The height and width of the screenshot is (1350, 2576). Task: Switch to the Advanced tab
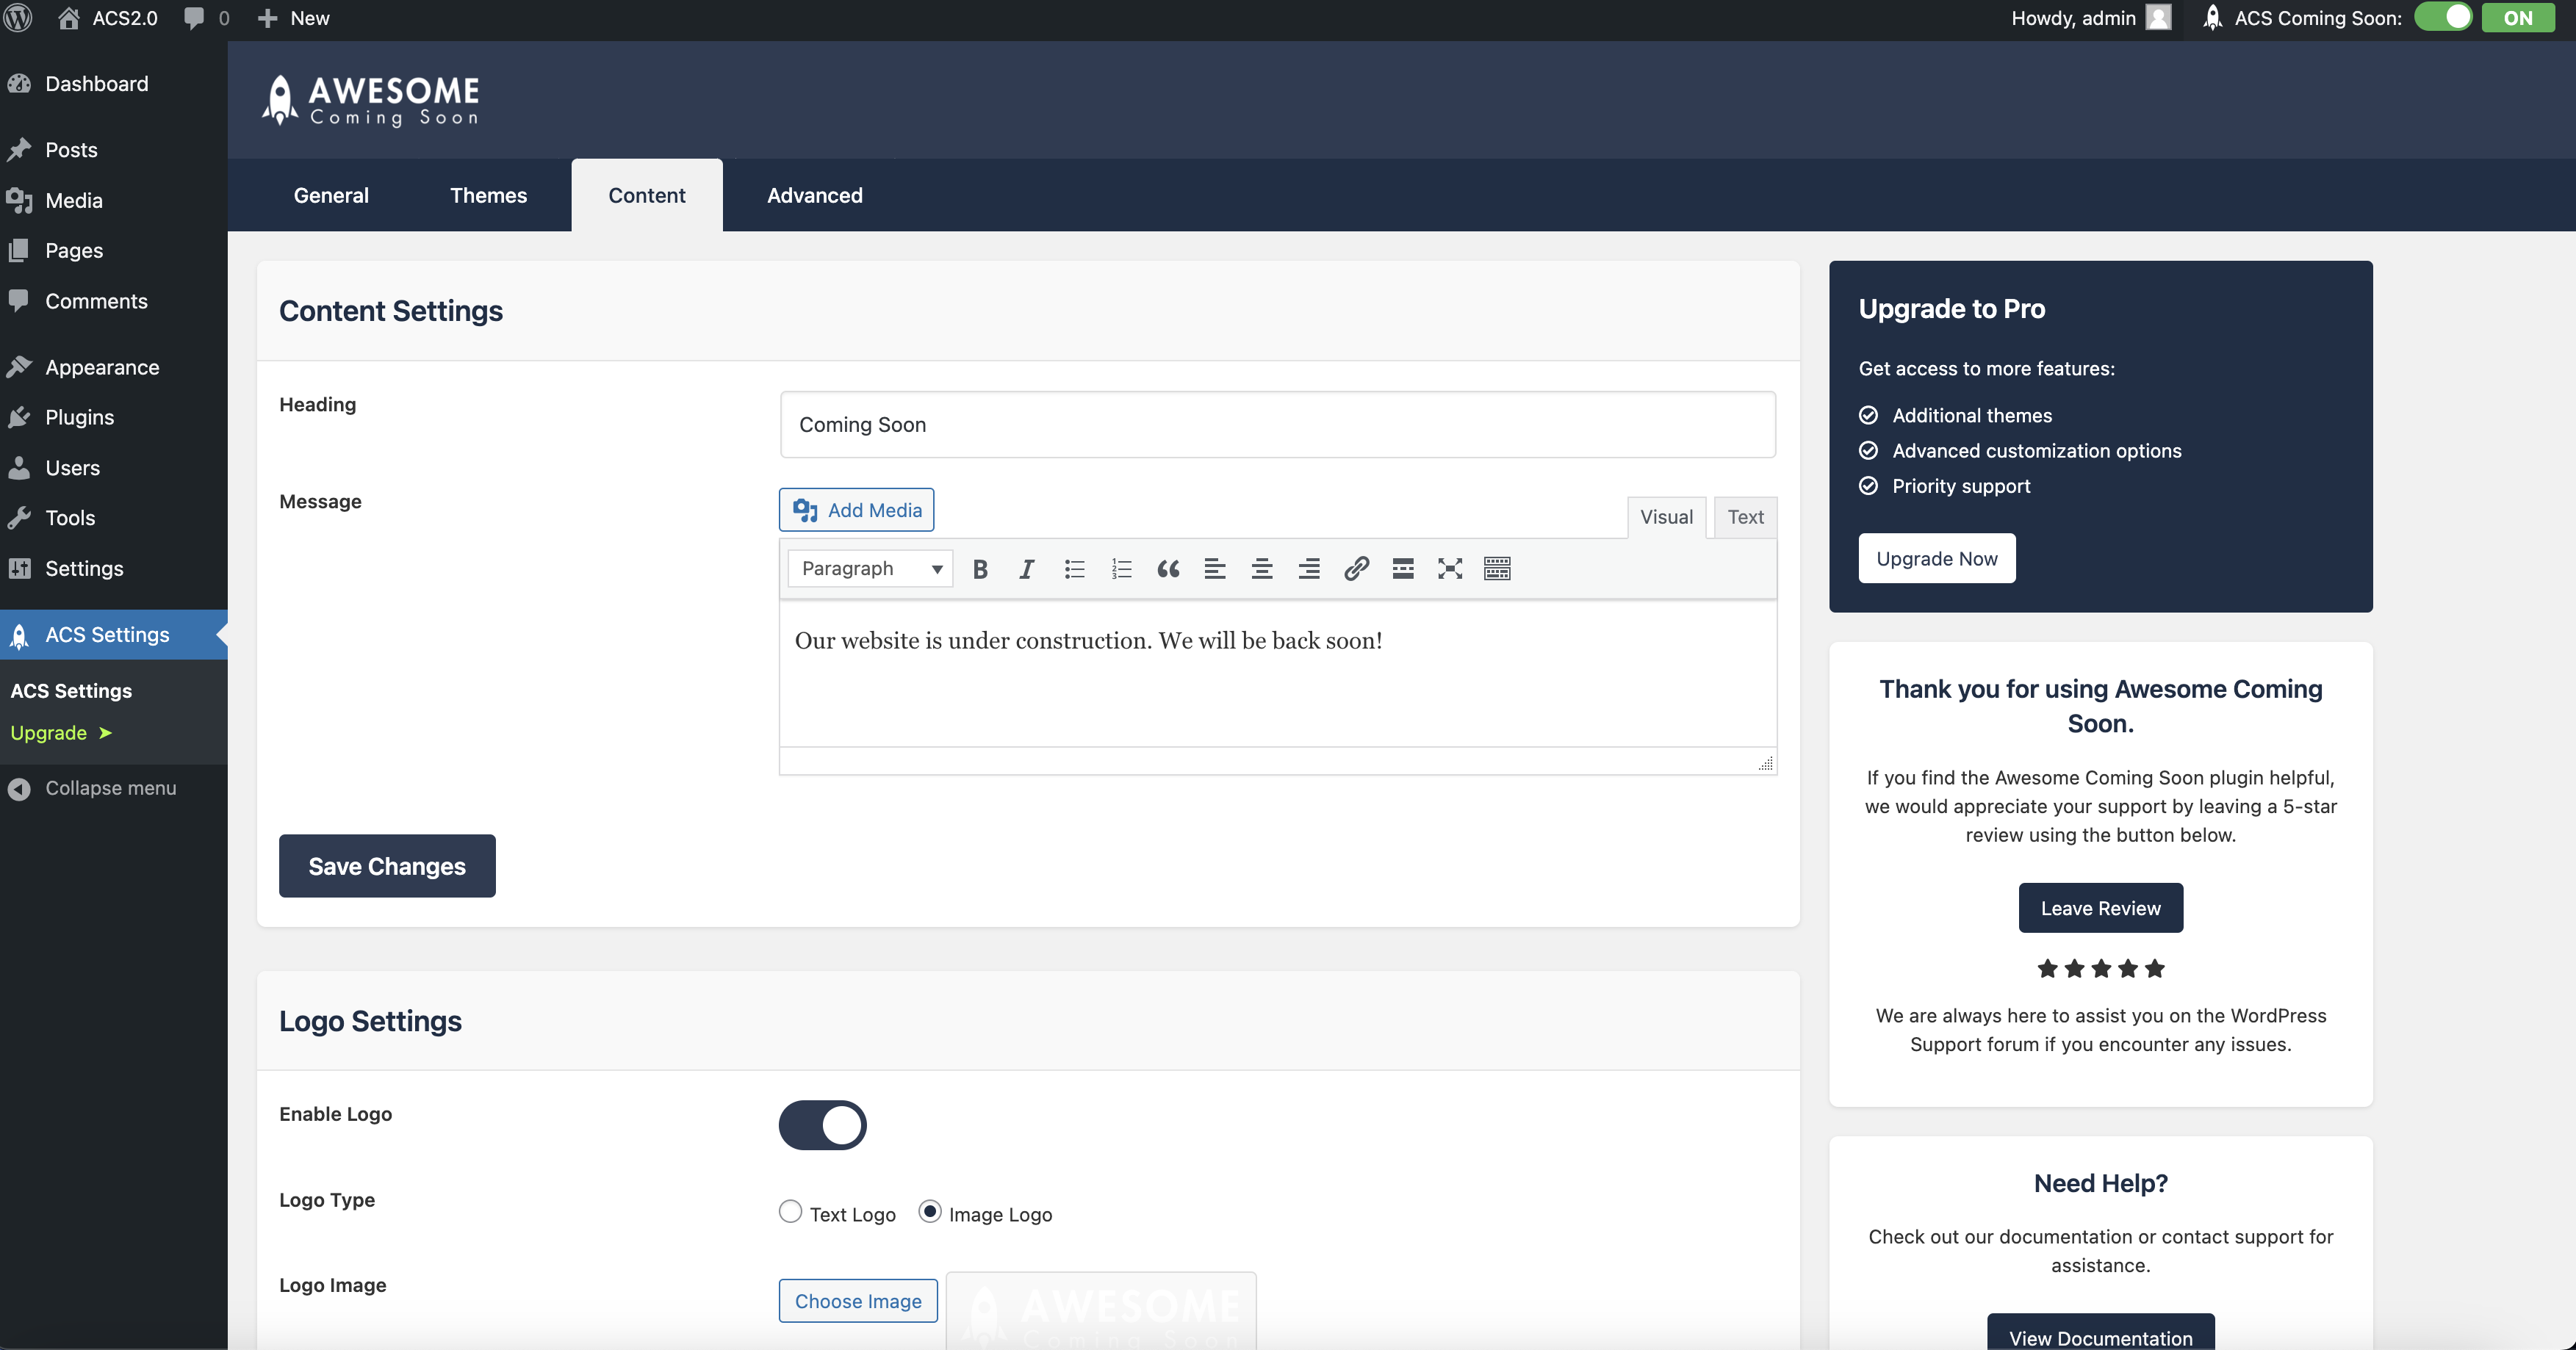click(x=815, y=195)
